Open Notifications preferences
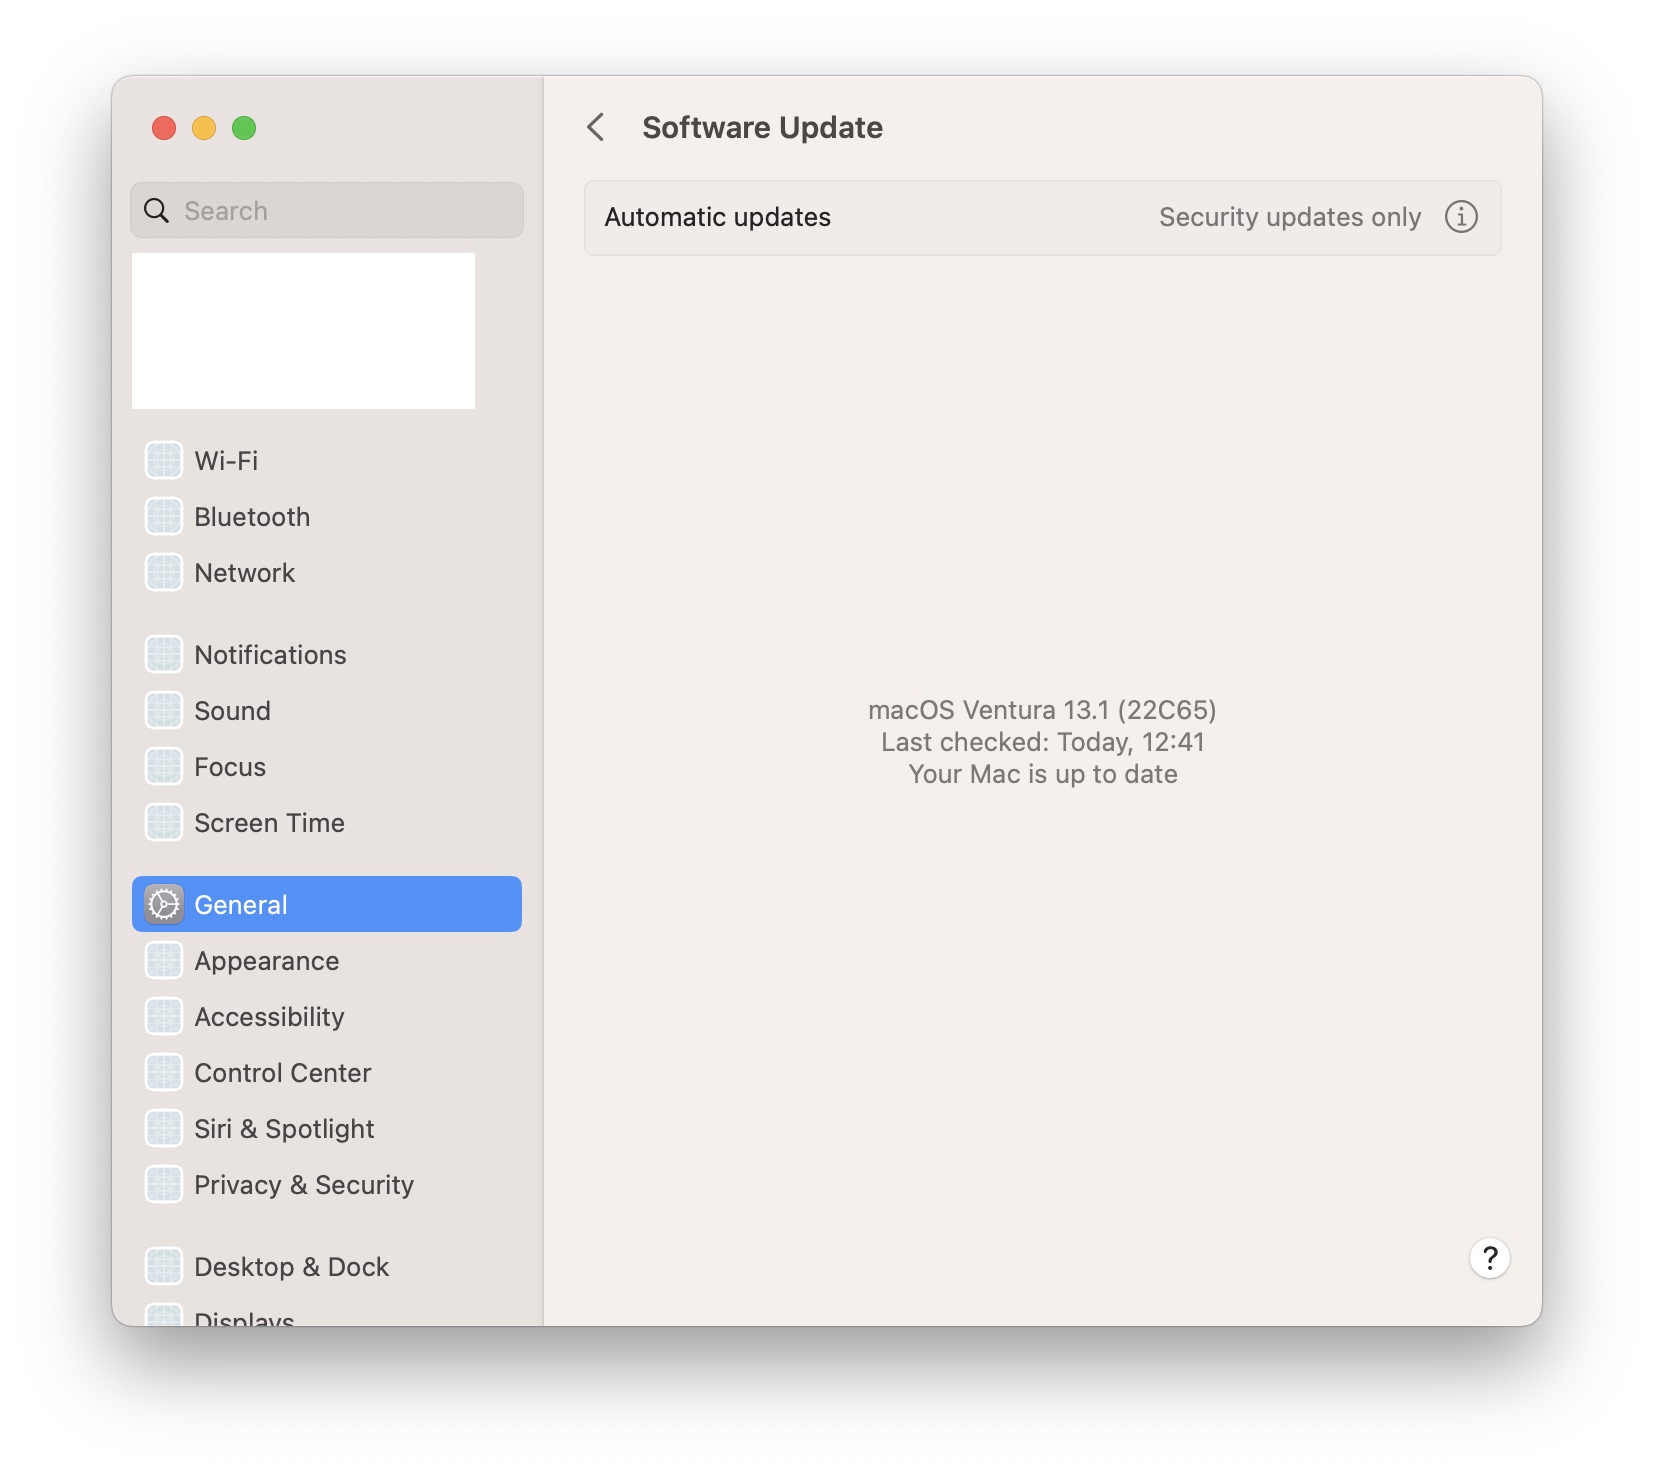Image resolution: width=1654 pixels, height=1474 pixels. click(327, 654)
